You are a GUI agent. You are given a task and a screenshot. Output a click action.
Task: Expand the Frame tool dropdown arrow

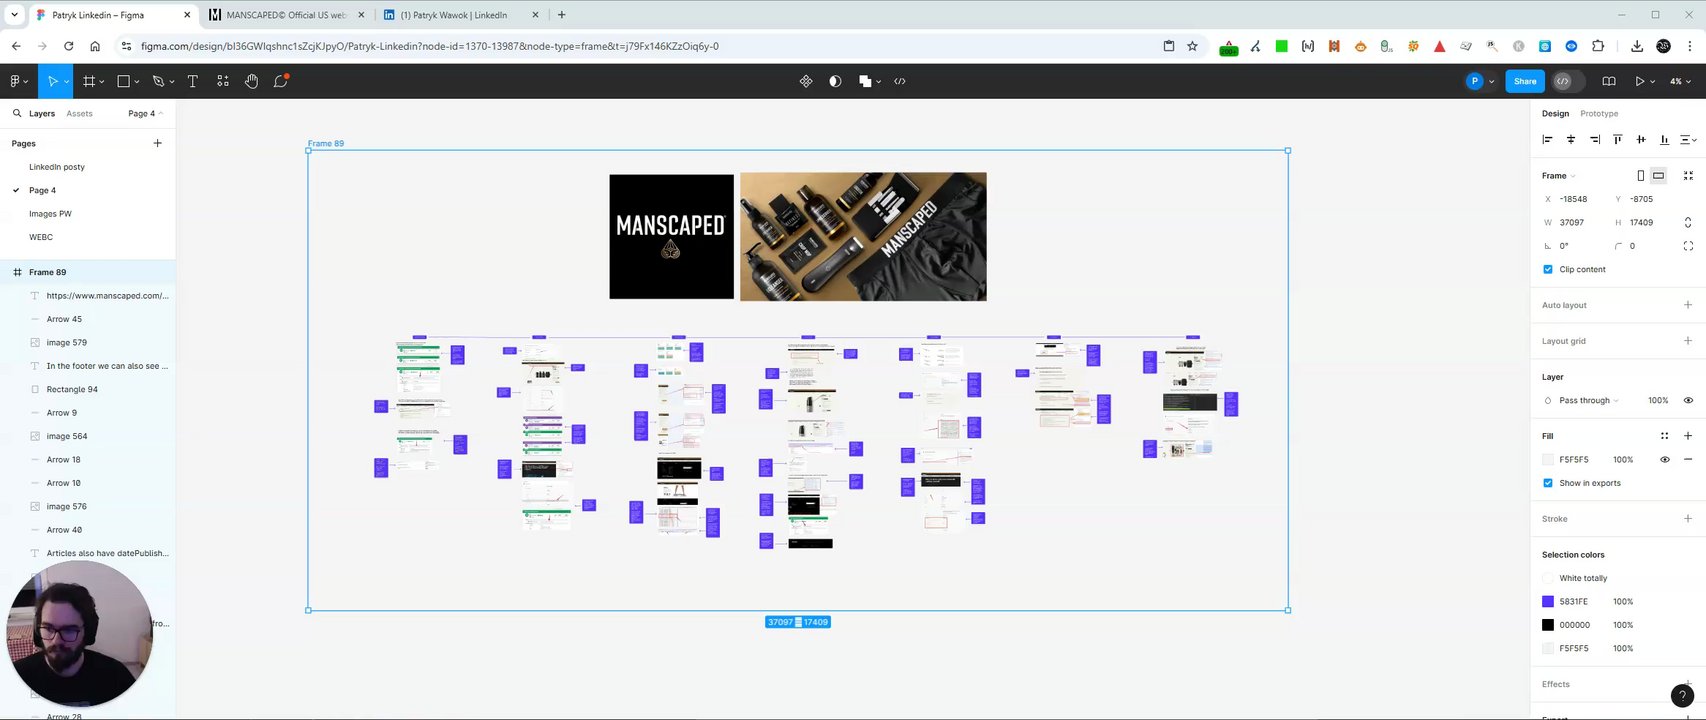(102, 82)
